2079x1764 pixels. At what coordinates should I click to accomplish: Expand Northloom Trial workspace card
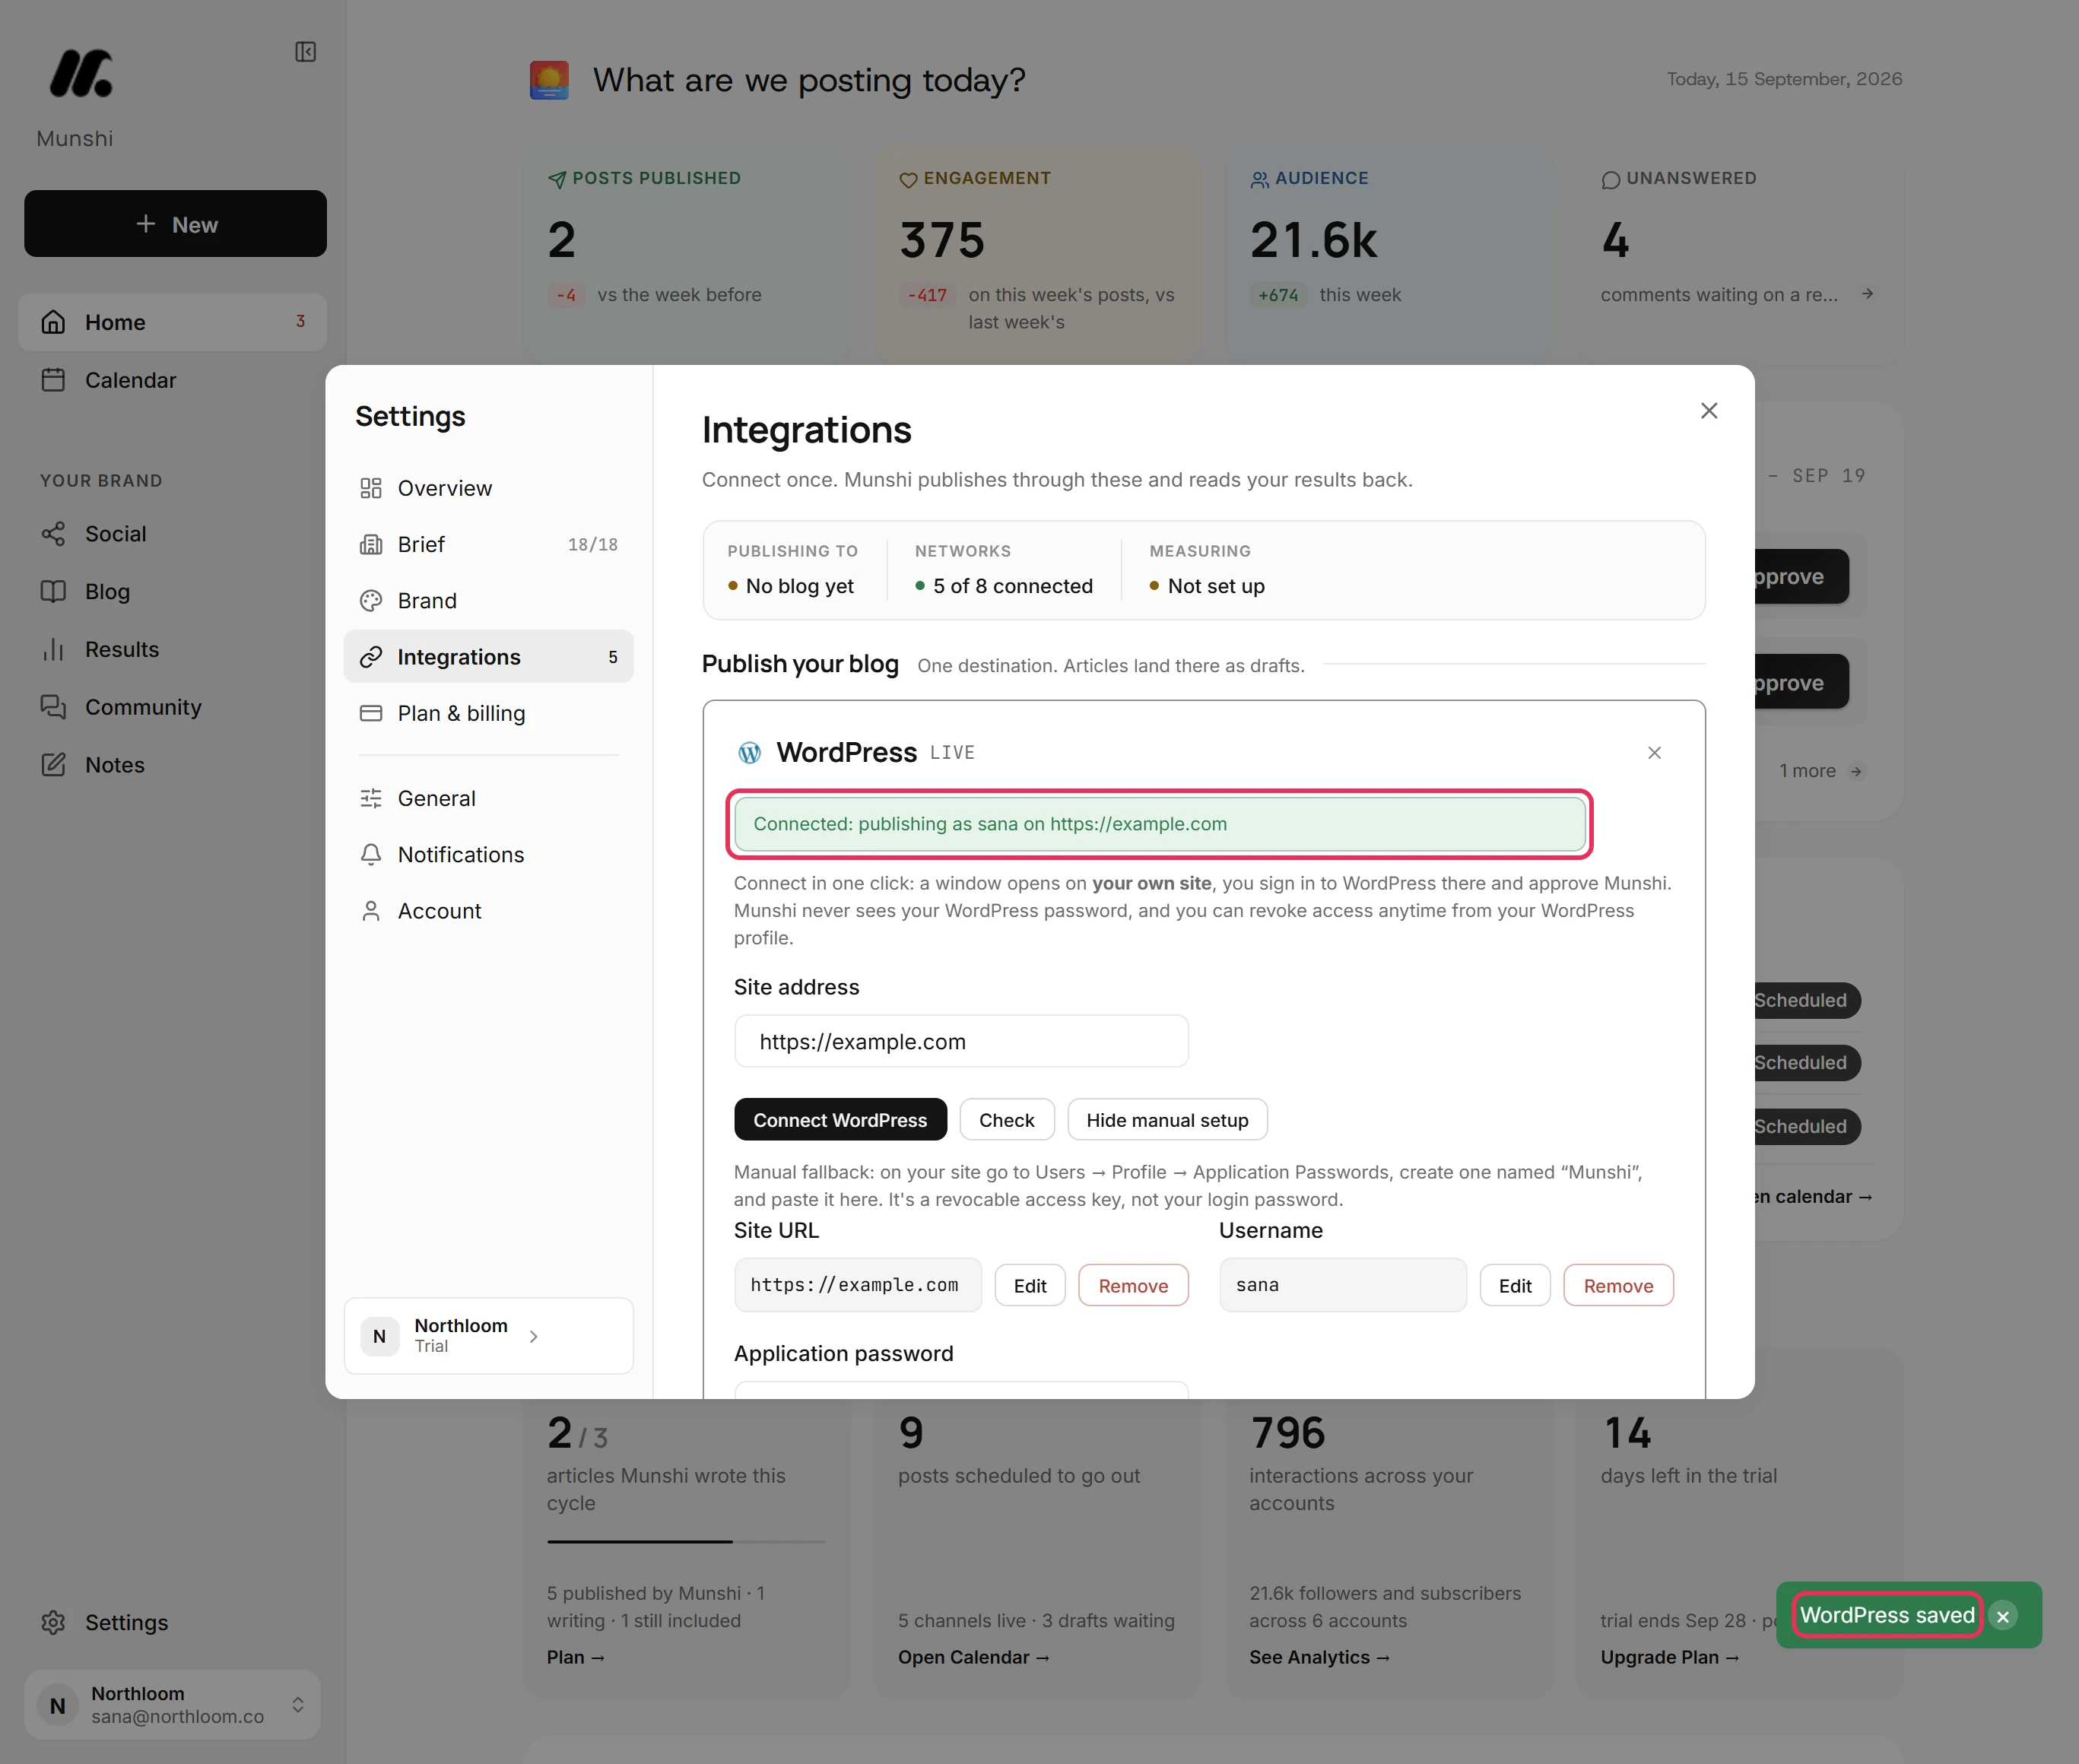click(x=488, y=1336)
